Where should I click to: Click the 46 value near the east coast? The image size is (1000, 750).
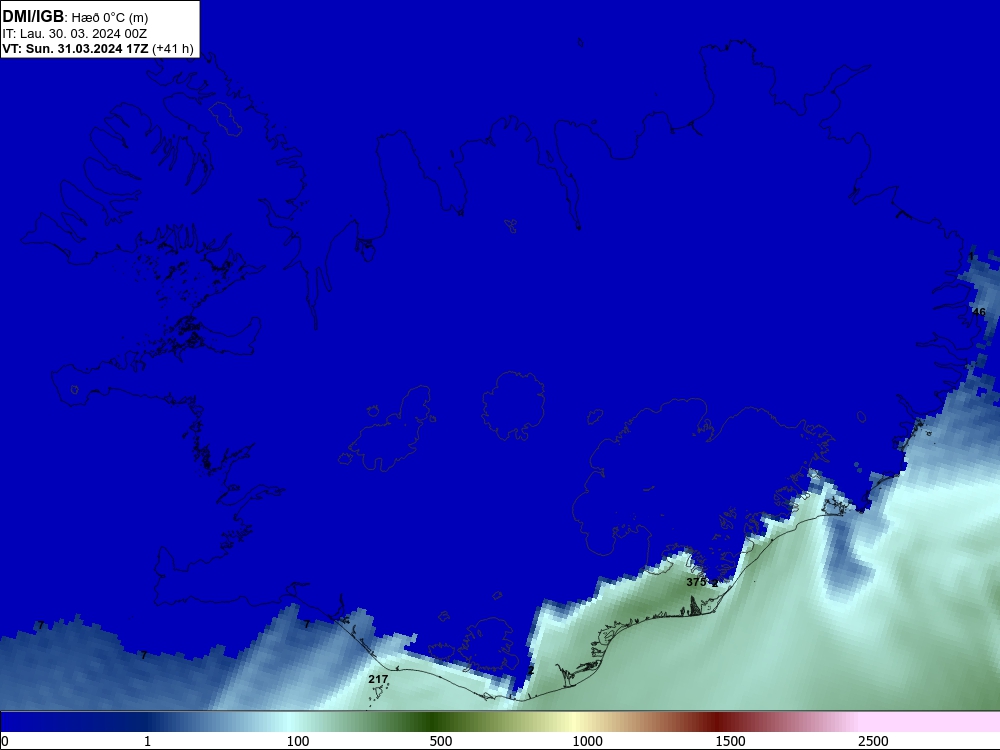click(x=979, y=312)
